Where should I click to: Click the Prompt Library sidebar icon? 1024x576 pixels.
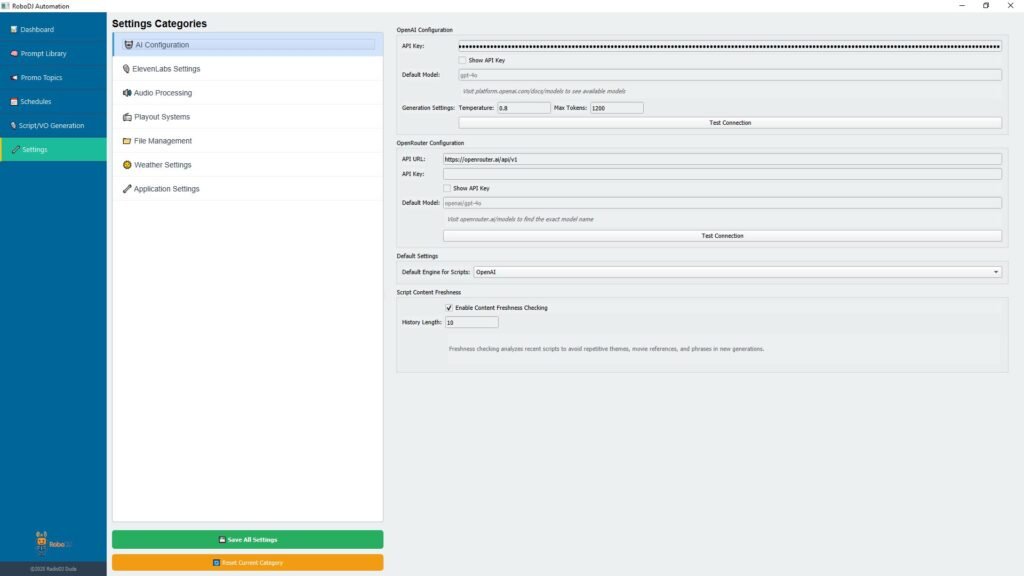point(14,53)
